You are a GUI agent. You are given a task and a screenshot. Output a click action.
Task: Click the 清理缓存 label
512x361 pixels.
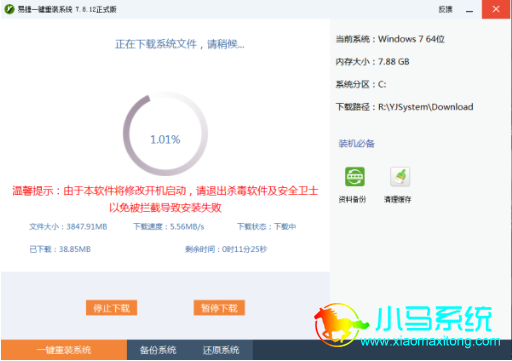tap(398, 199)
